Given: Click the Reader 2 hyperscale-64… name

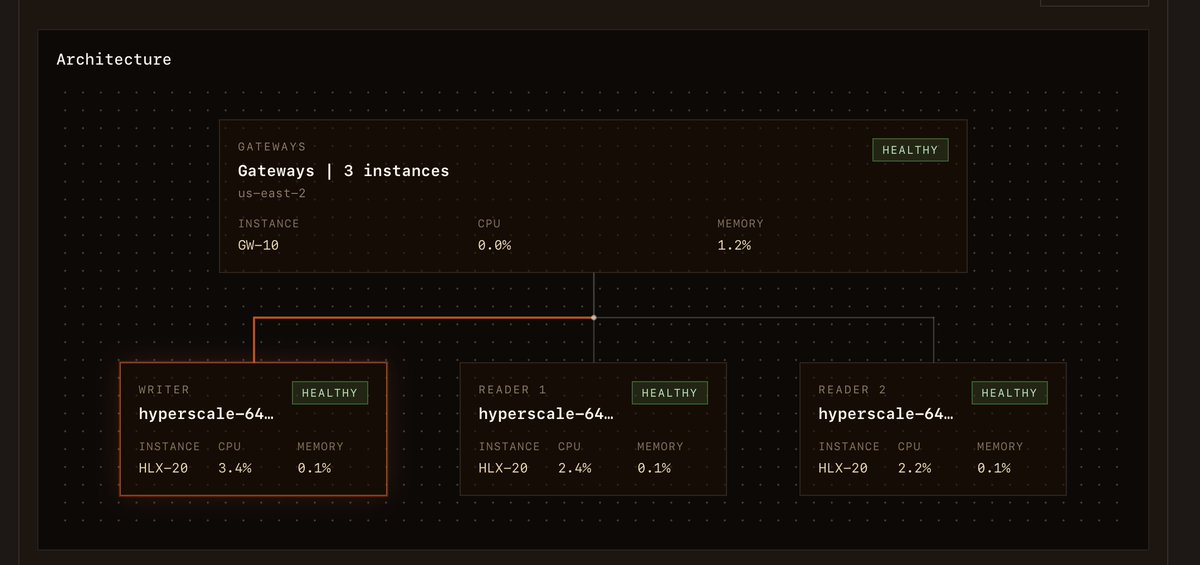Looking at the screenshot, I should pos(886,414).
